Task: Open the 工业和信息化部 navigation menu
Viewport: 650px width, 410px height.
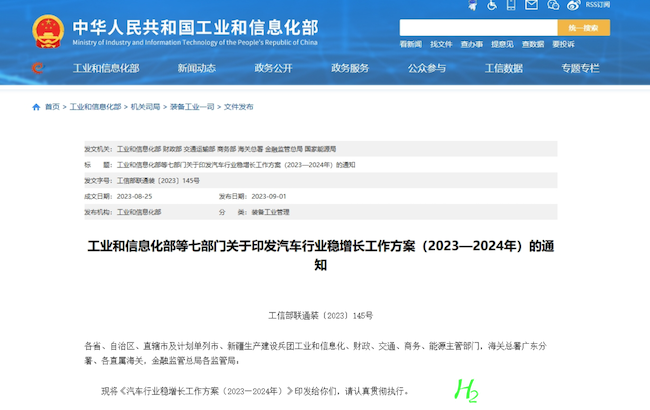Action: [106, 68]
